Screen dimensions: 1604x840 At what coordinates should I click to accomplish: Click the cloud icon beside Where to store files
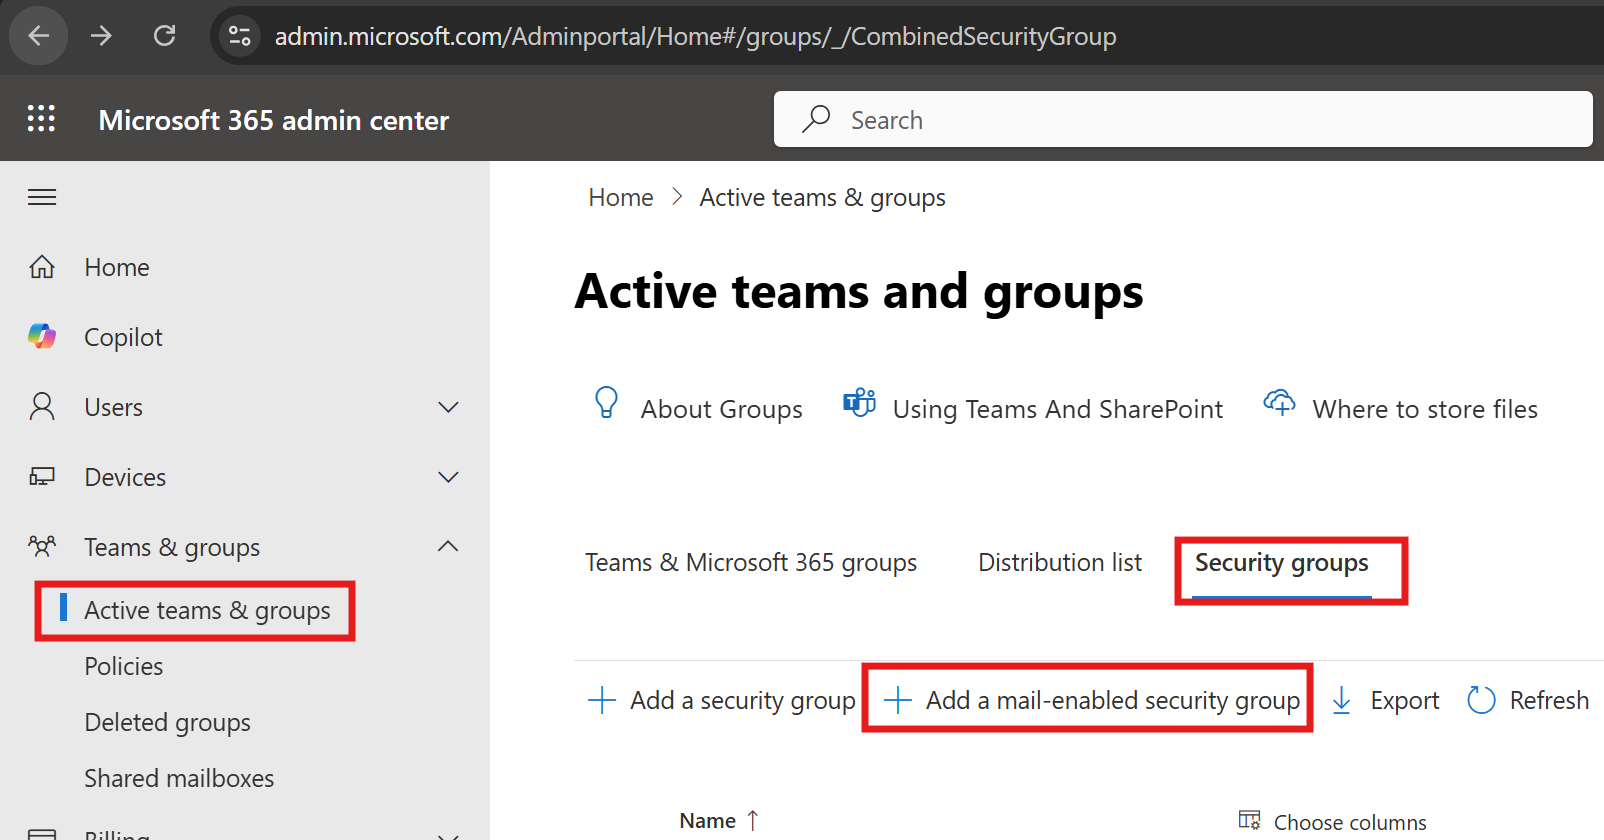click(x=1279, y=402)
